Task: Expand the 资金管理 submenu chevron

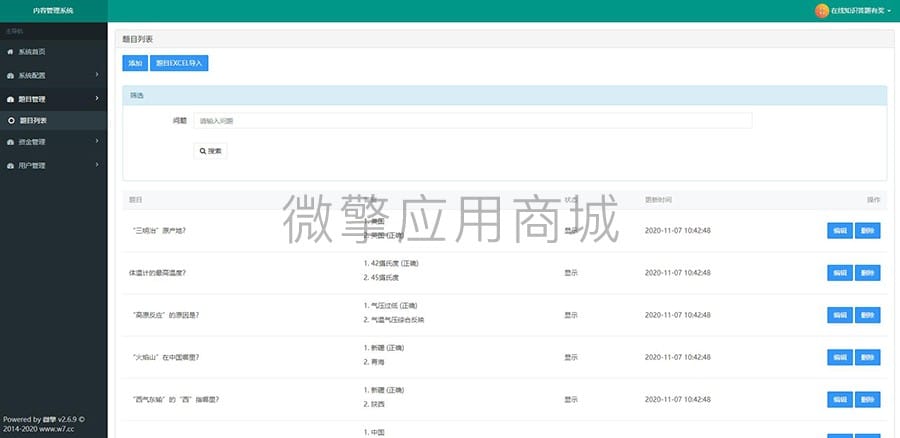Action: pyautogui.click(x=97, y=141)
